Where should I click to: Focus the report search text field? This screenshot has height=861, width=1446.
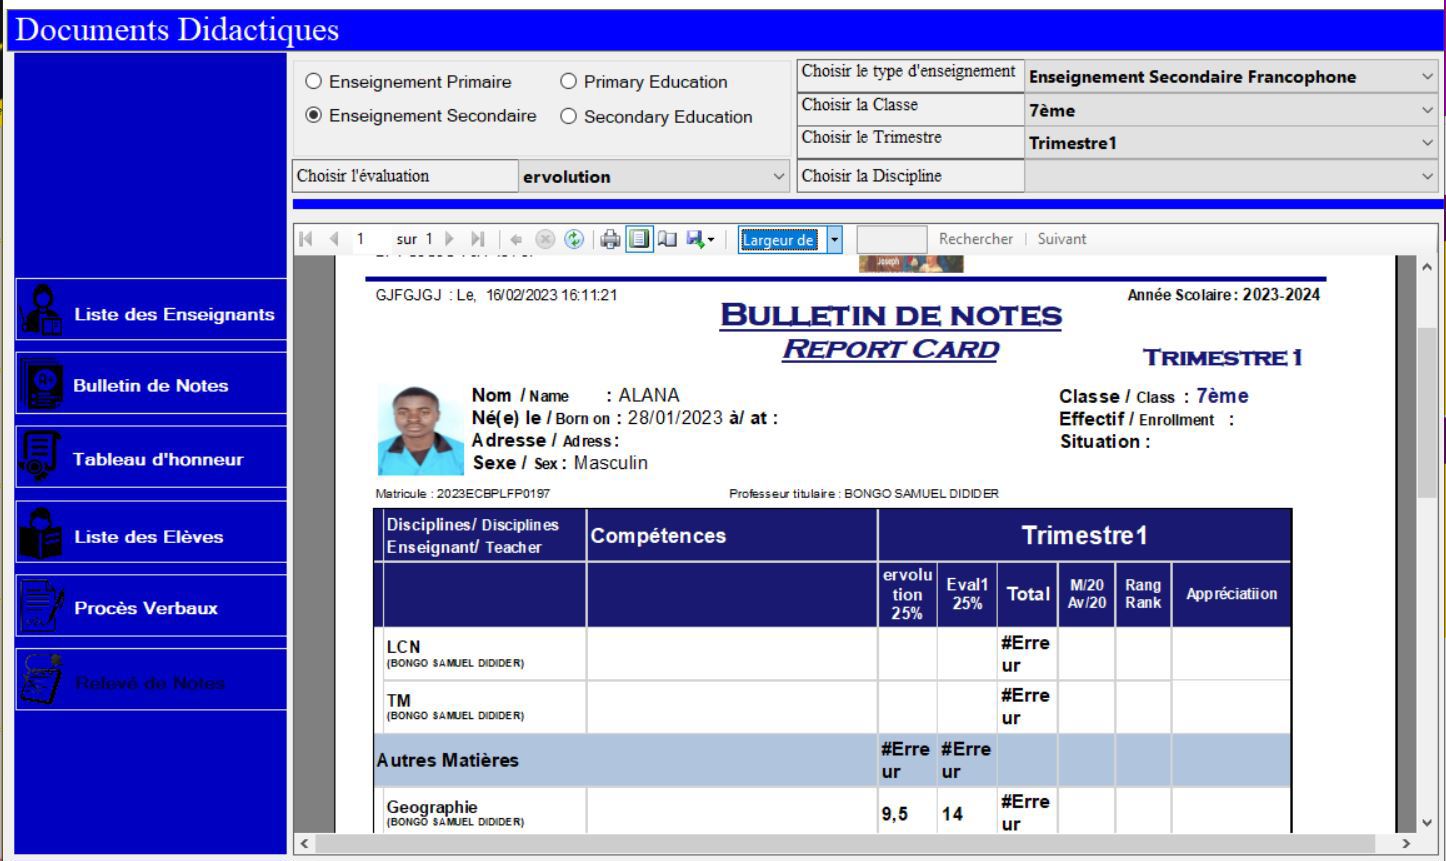pyautogui.click(x=892, y=239)
